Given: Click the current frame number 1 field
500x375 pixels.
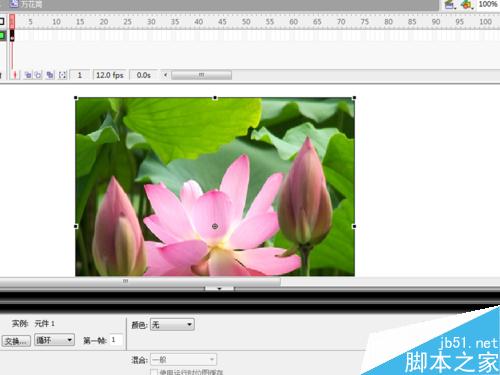Looking at the screenshot, I should pos(80,75).
